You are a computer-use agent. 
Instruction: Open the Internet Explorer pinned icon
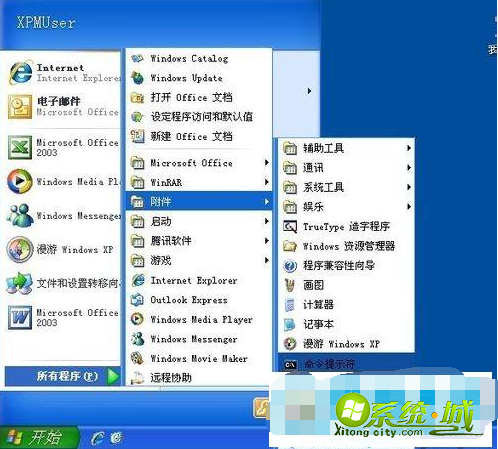[x=20, y=72]
